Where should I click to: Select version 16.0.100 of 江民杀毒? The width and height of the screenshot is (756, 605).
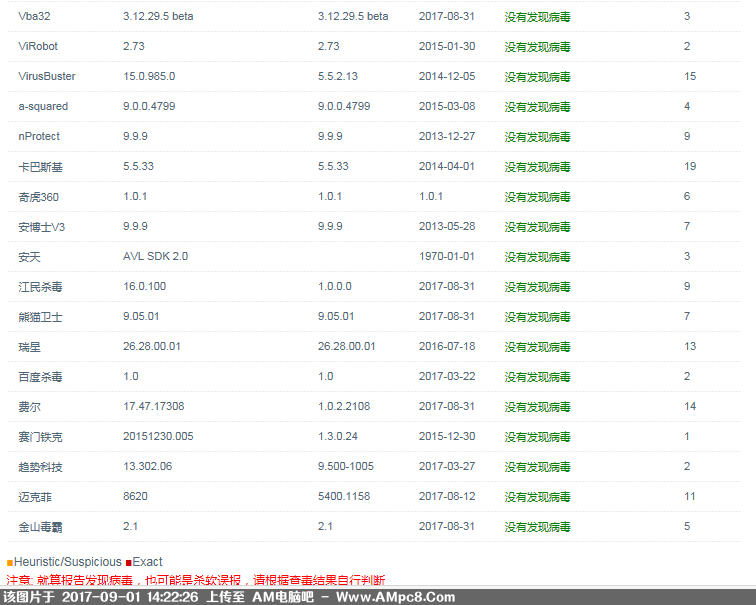pyautogui.click(x=144, y=286)
